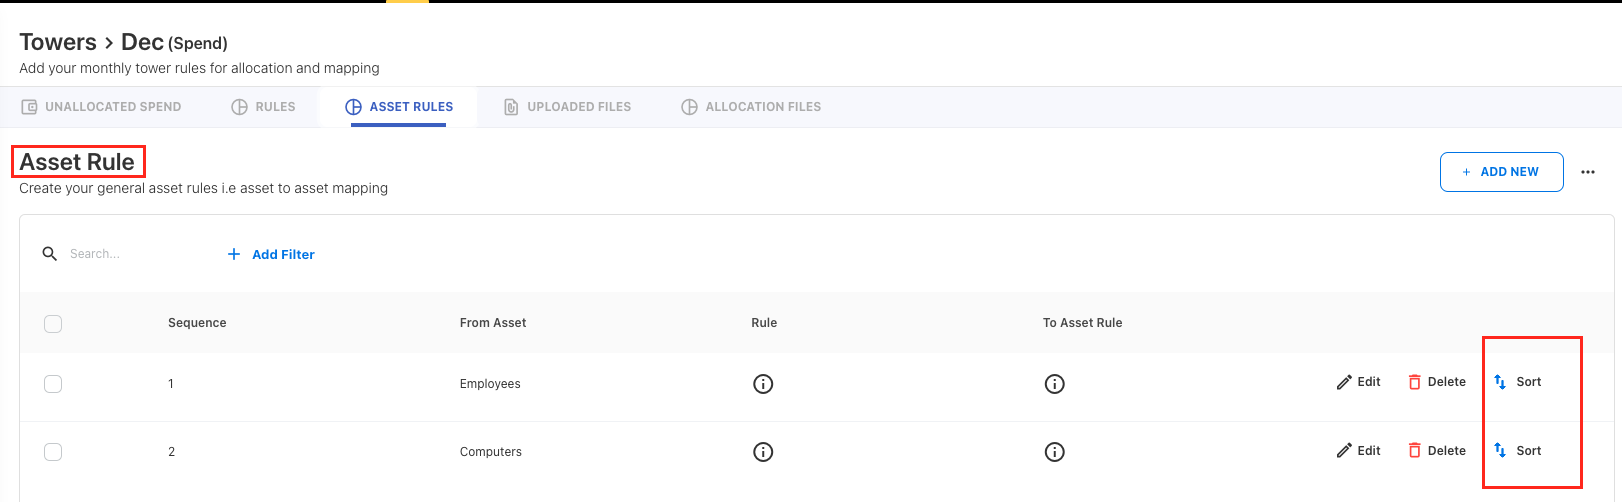The width and height of the screenshot is (1622, 502).
Task: Switch to the Unallocated Spend tab
Action: coord(101,107)
